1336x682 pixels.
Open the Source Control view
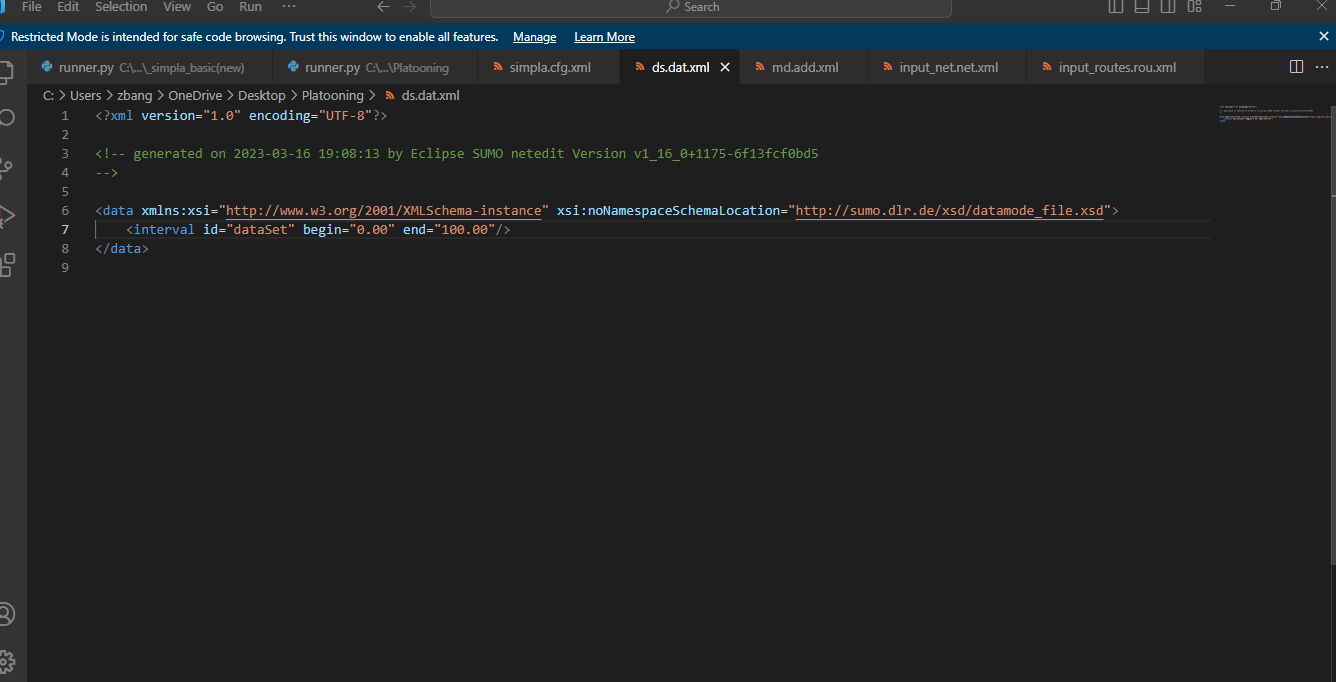click(6, 167)
